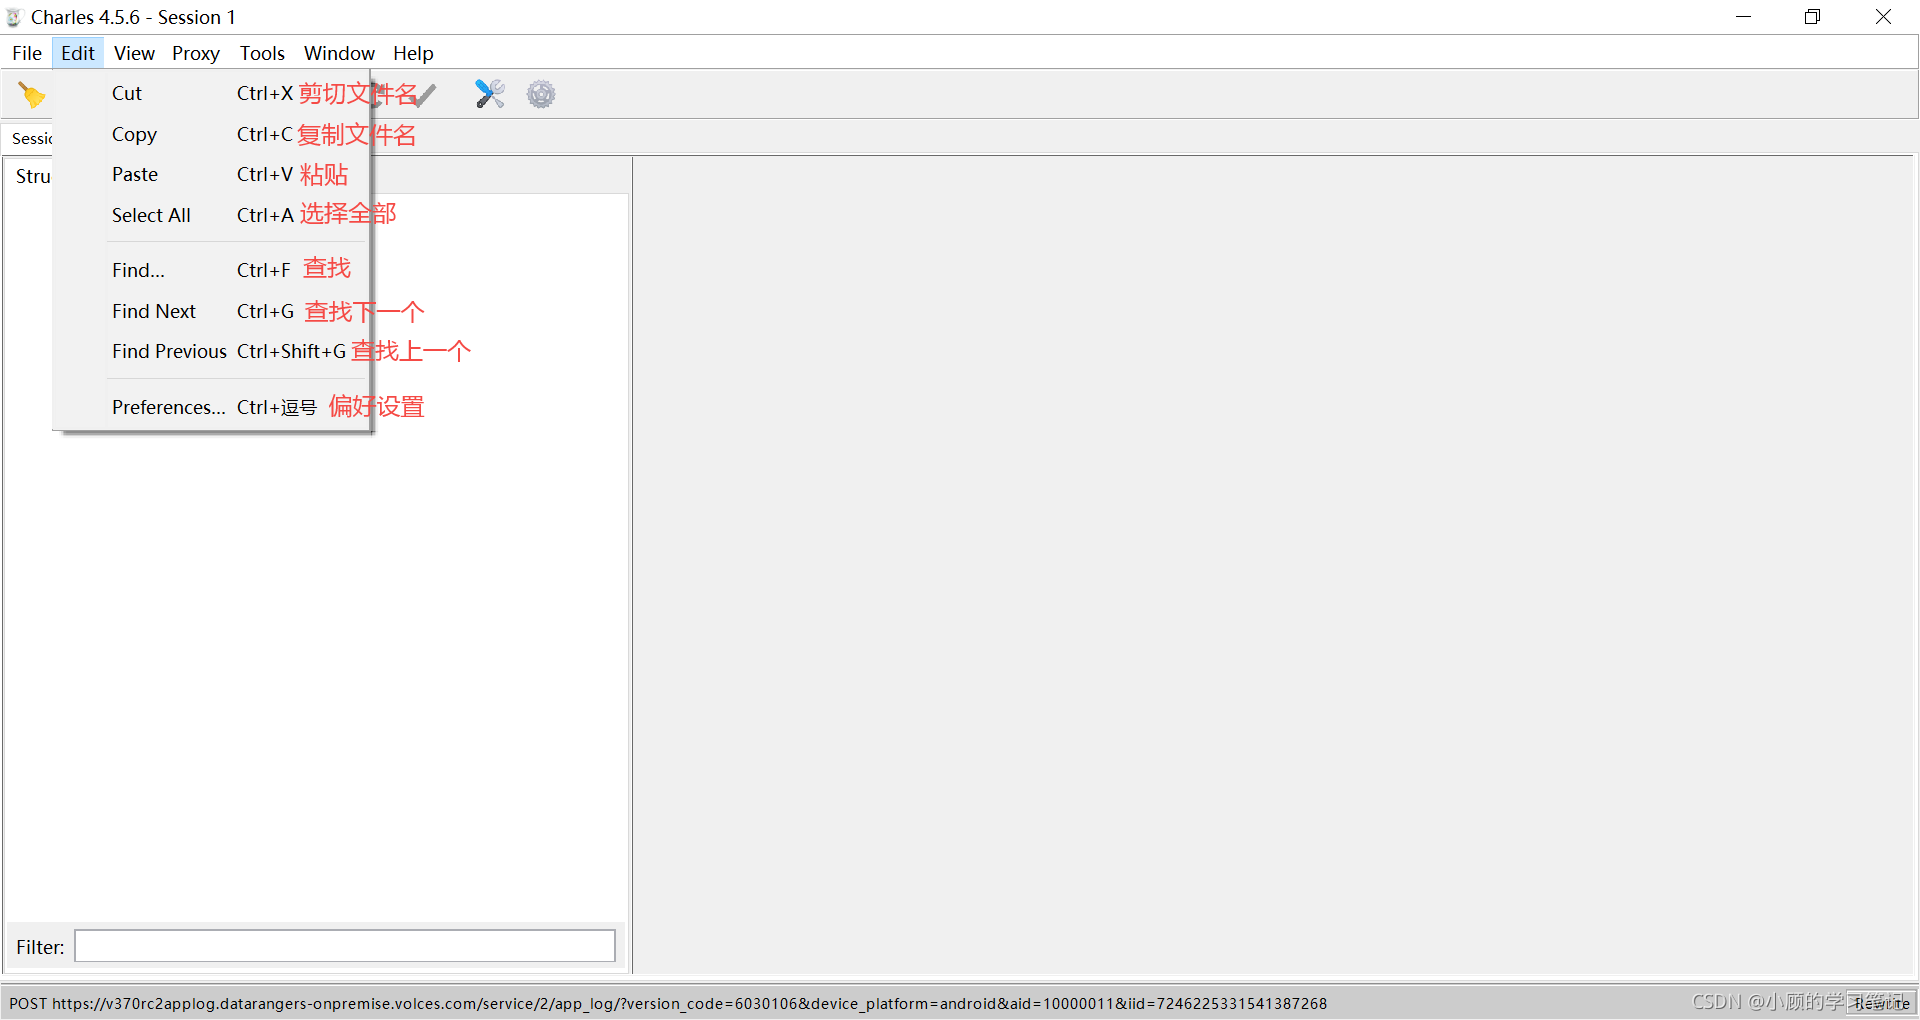Click the Filter text input field
This screenshot has width=1920, height=1020.
pyautogui.click(x=345, y=946)
